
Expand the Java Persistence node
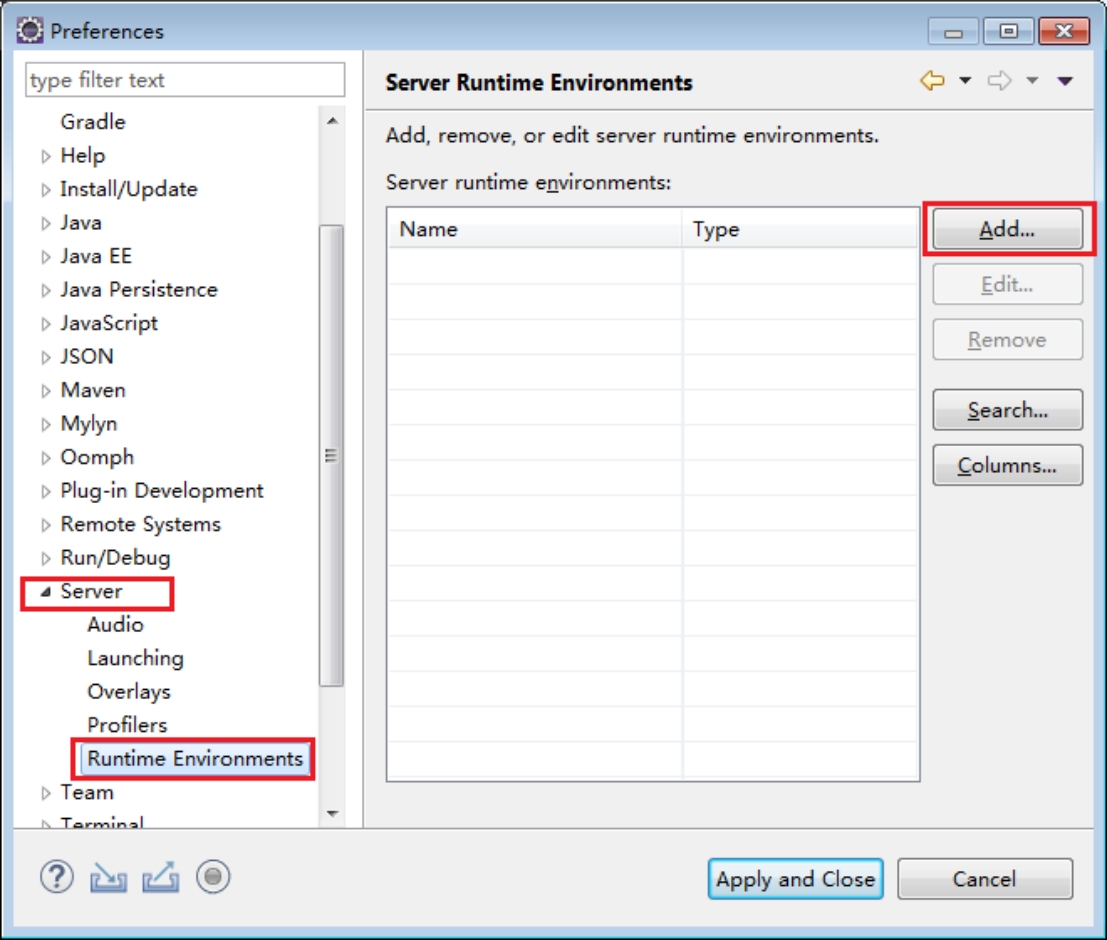46,290
